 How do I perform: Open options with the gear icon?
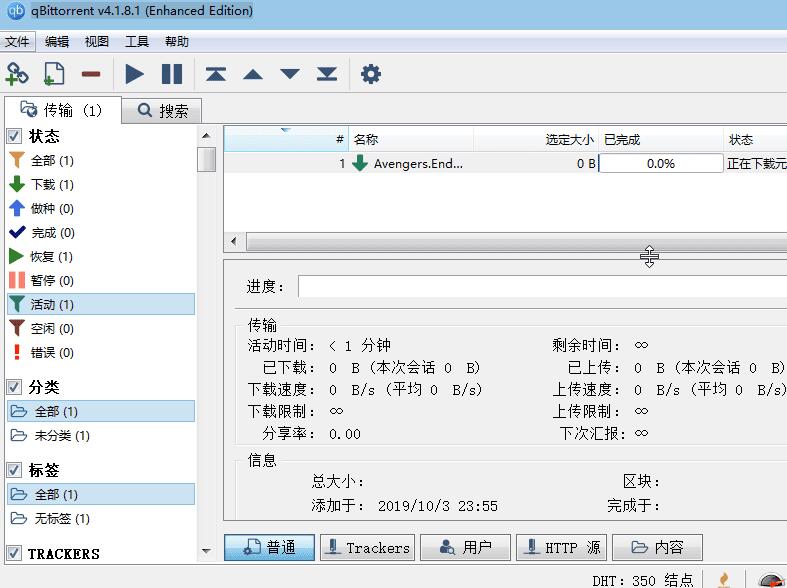tap(371, 74)
